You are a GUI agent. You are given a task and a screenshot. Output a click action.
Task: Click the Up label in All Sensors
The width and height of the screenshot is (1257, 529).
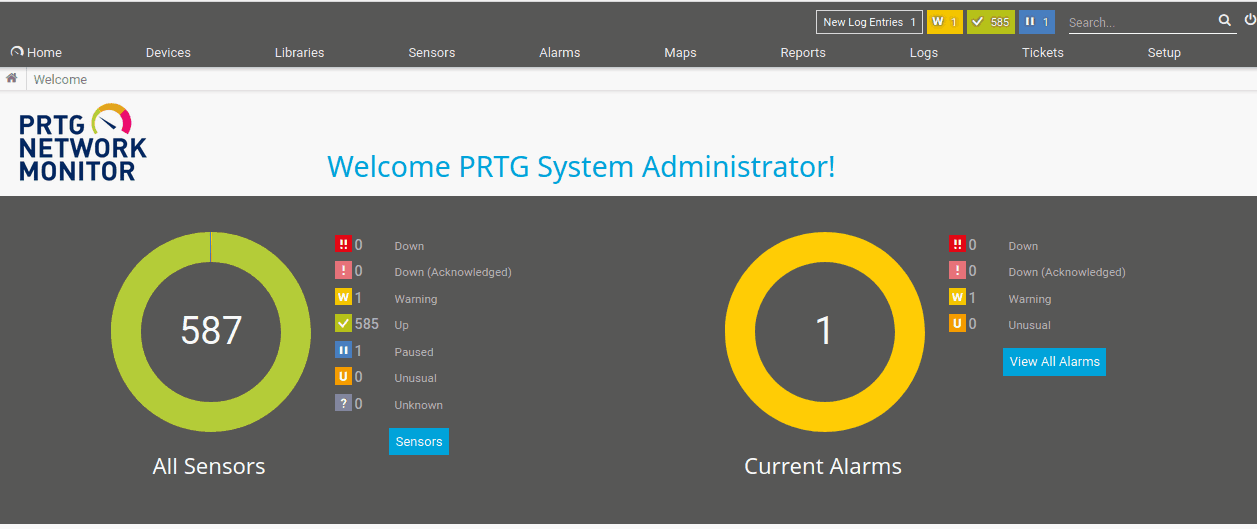(x=402, y=325)
